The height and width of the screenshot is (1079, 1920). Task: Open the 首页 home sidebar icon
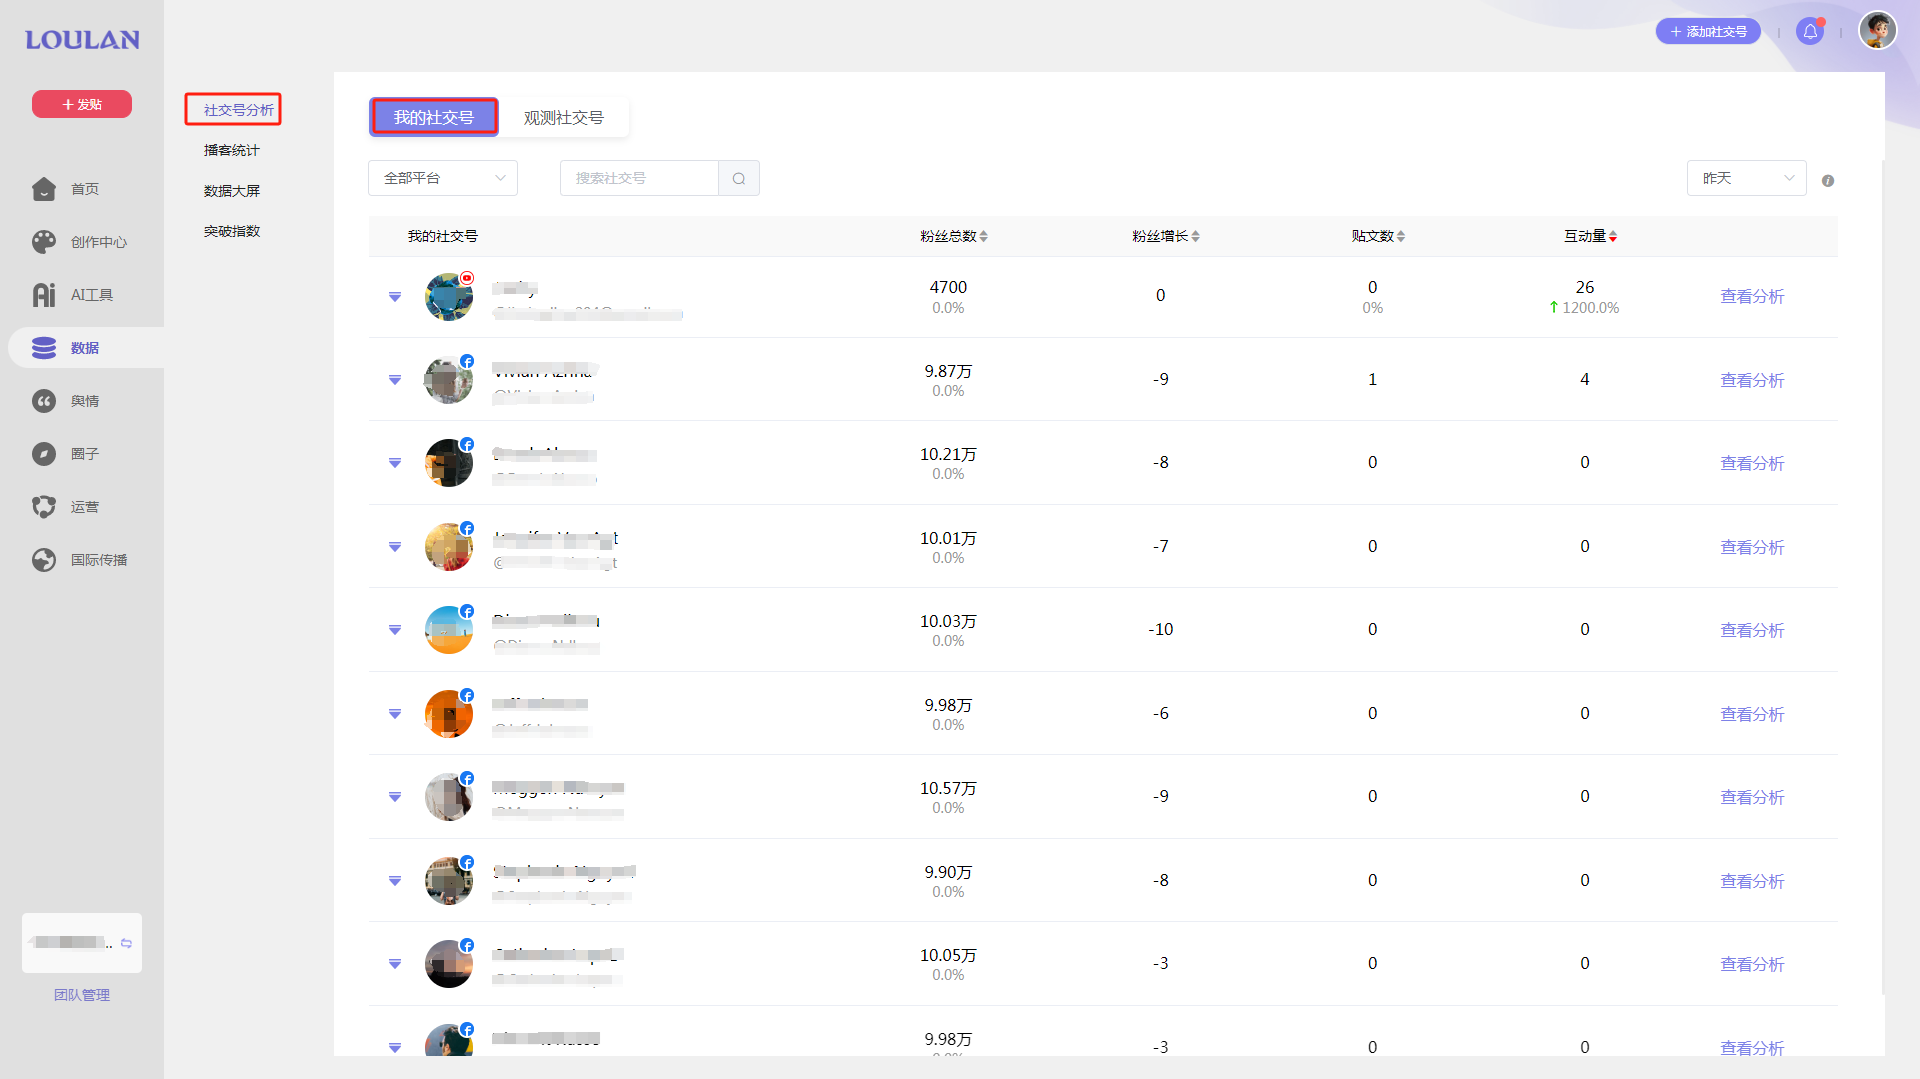44,189
